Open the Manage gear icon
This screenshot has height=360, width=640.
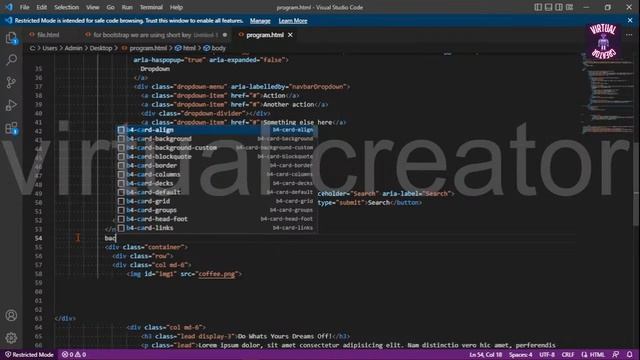pos(11,338)
